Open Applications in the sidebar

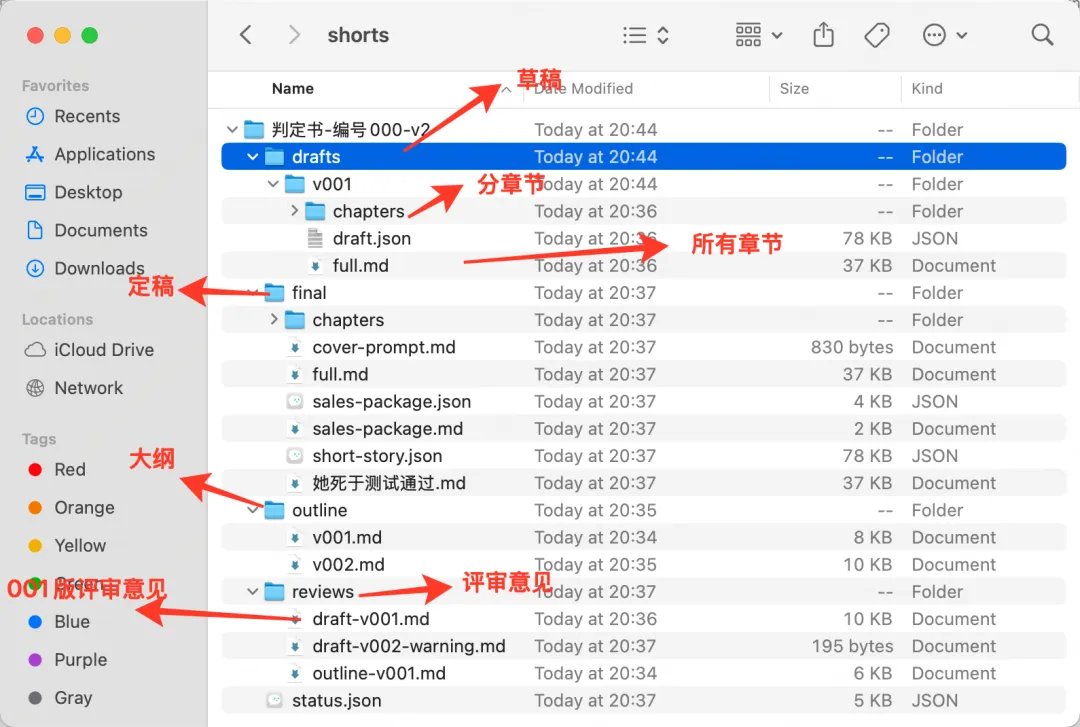pos(90,154)
